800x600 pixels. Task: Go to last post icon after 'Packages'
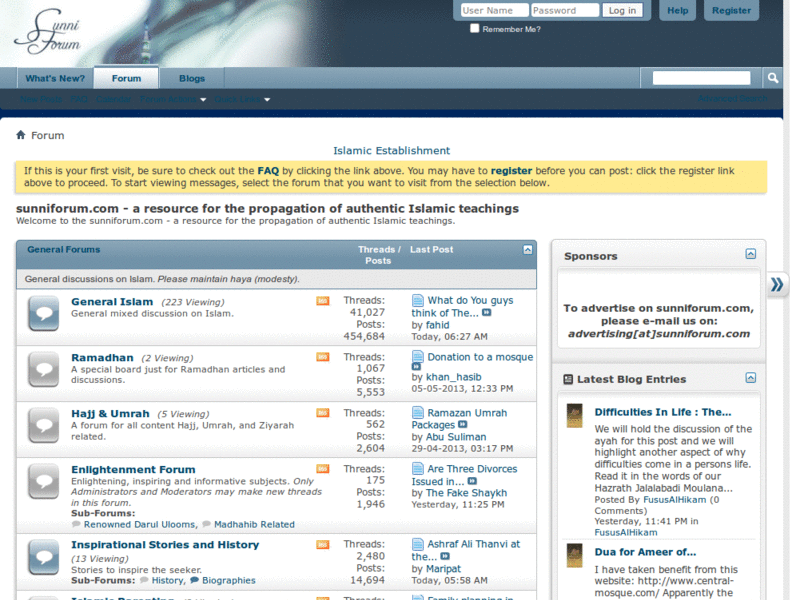[x=462, y=424]
